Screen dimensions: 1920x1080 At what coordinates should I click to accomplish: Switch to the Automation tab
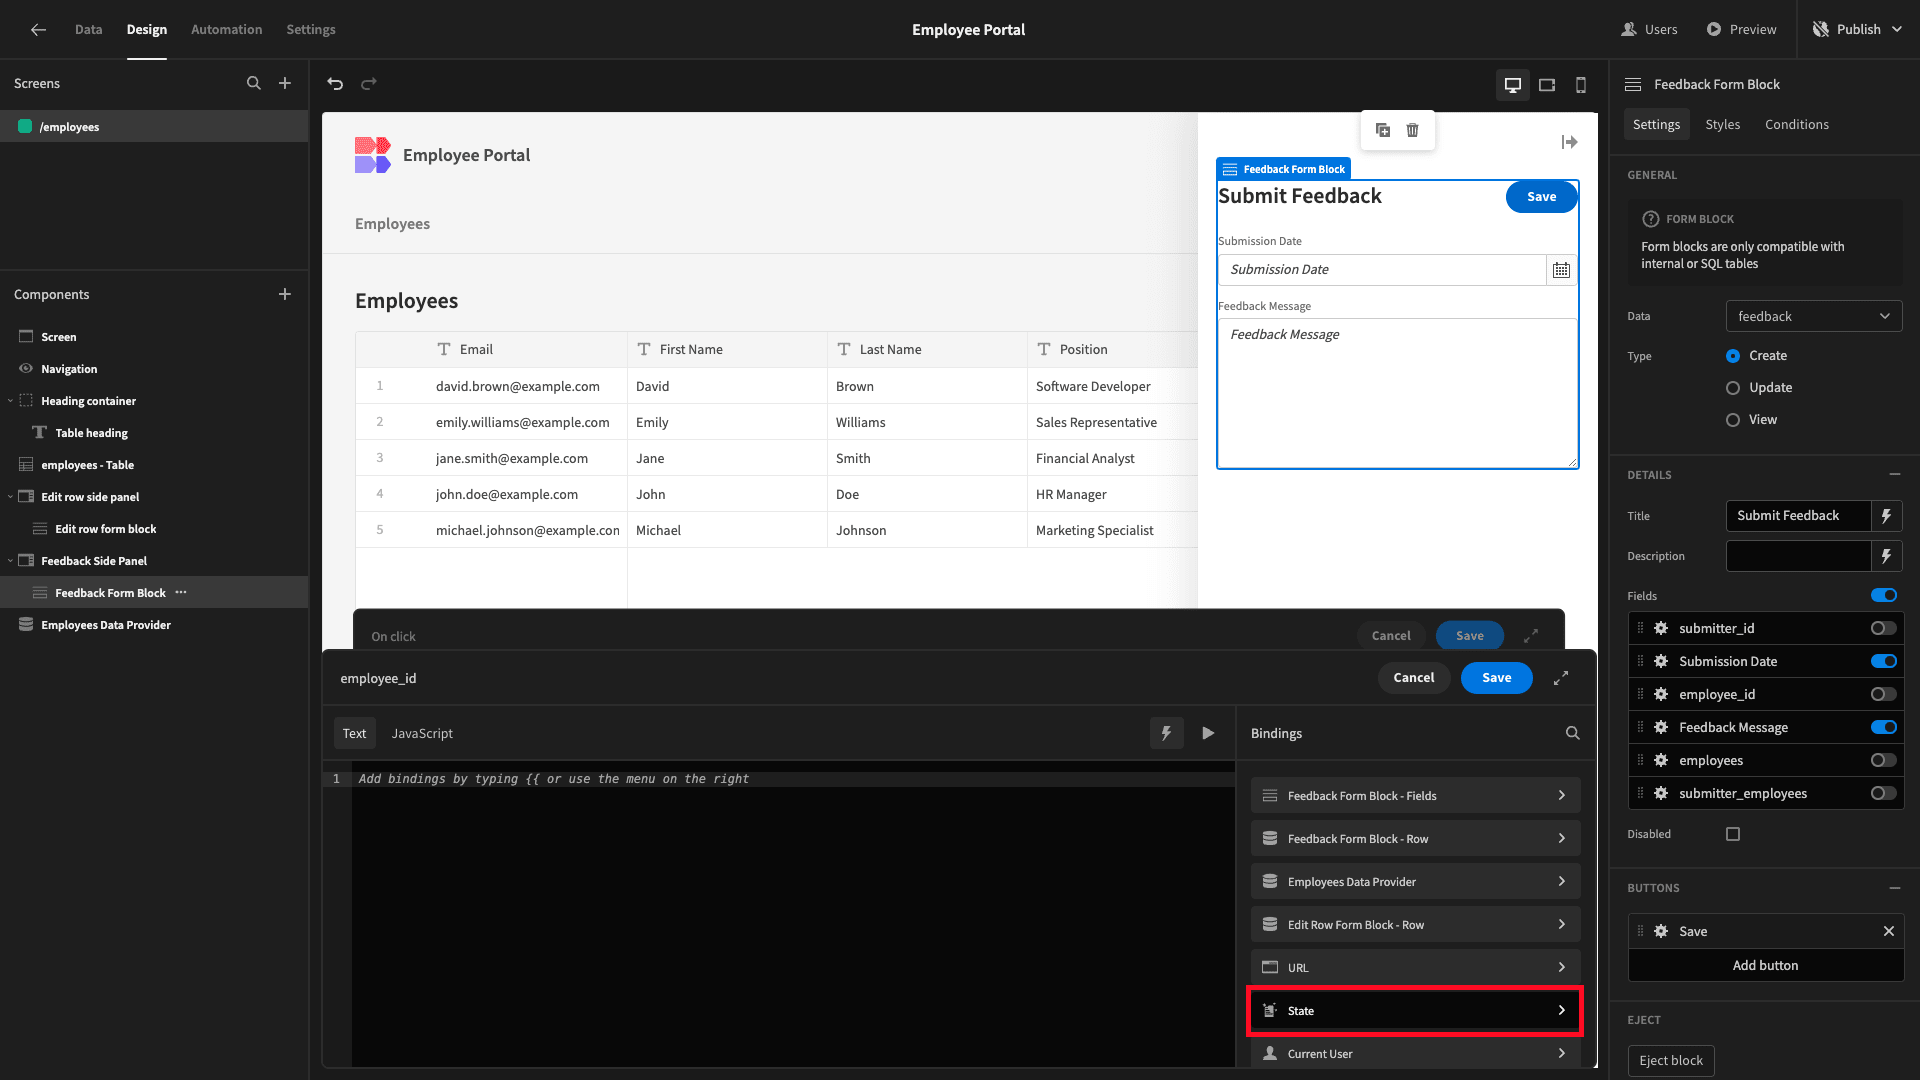click(227, 30)
